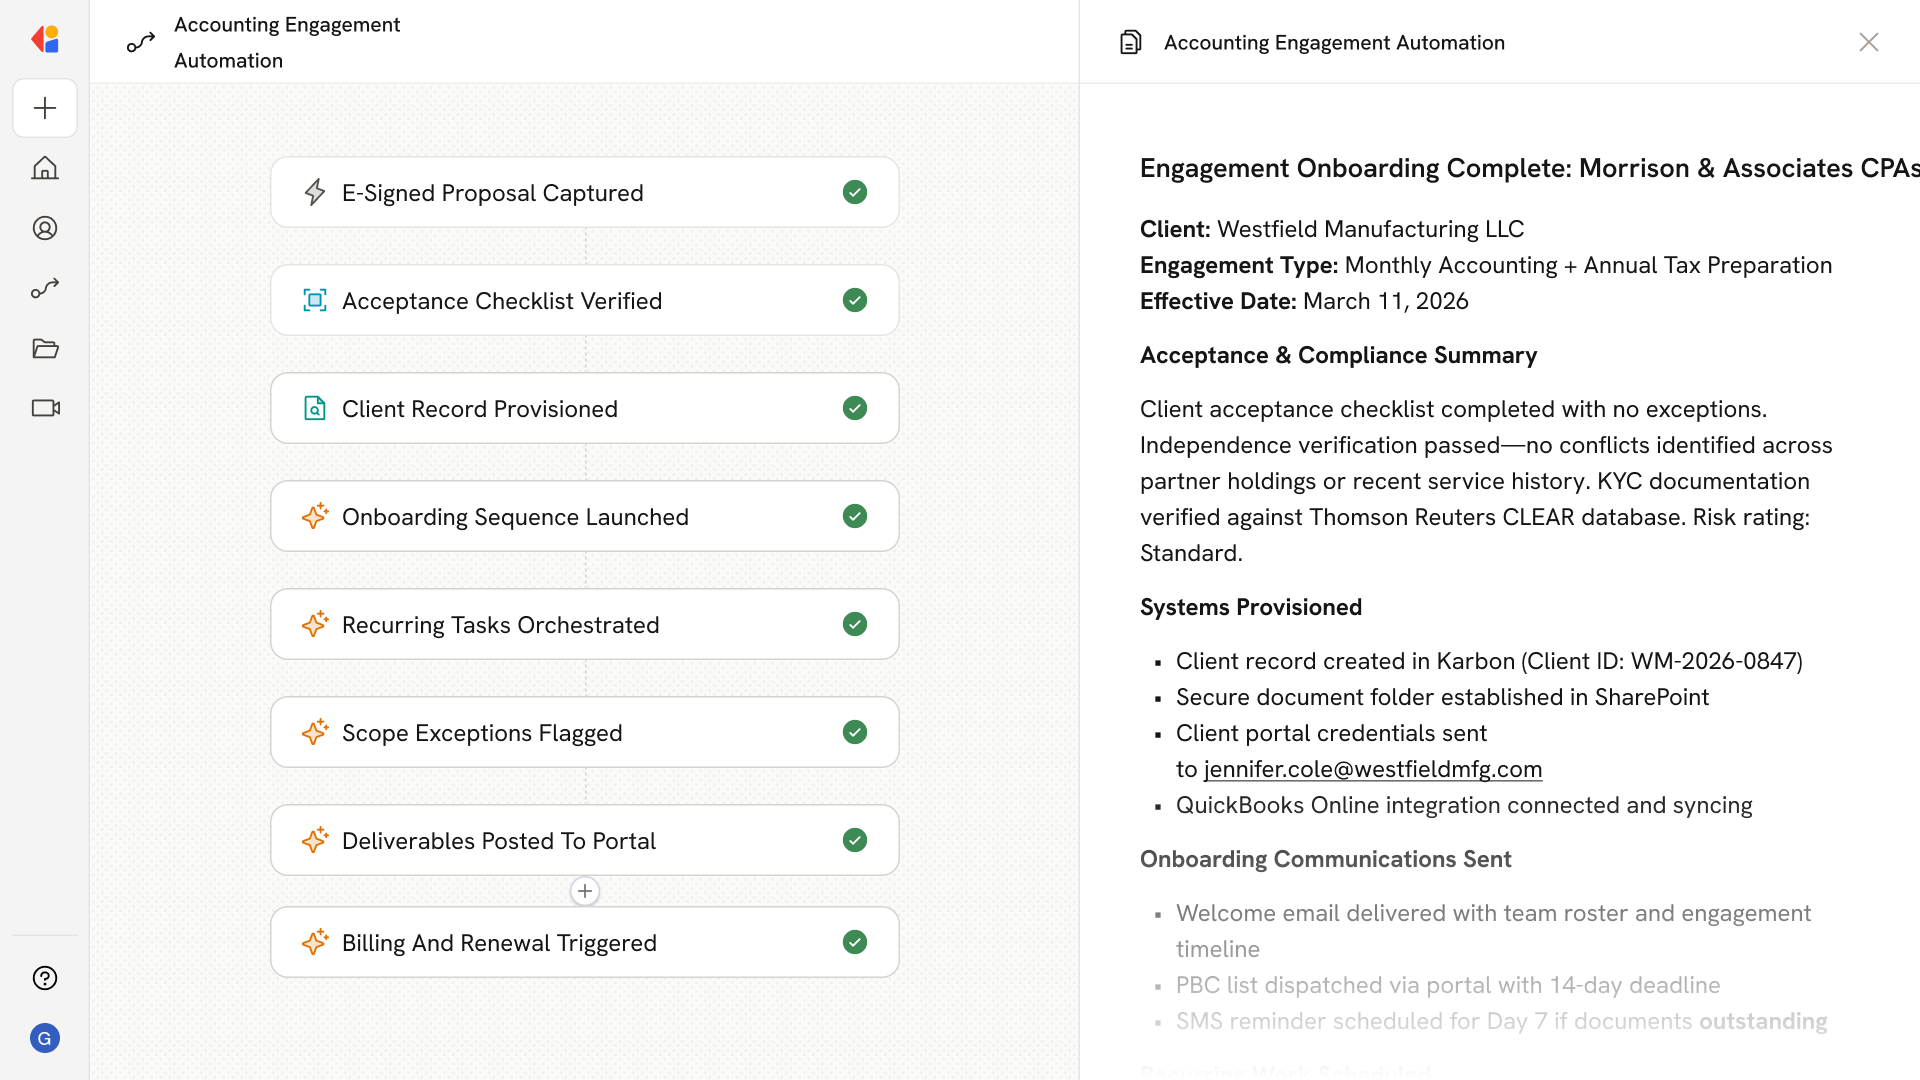Click the green check on E-Signed Proposal Captured

pyautogui.click(x=855, y=192)
